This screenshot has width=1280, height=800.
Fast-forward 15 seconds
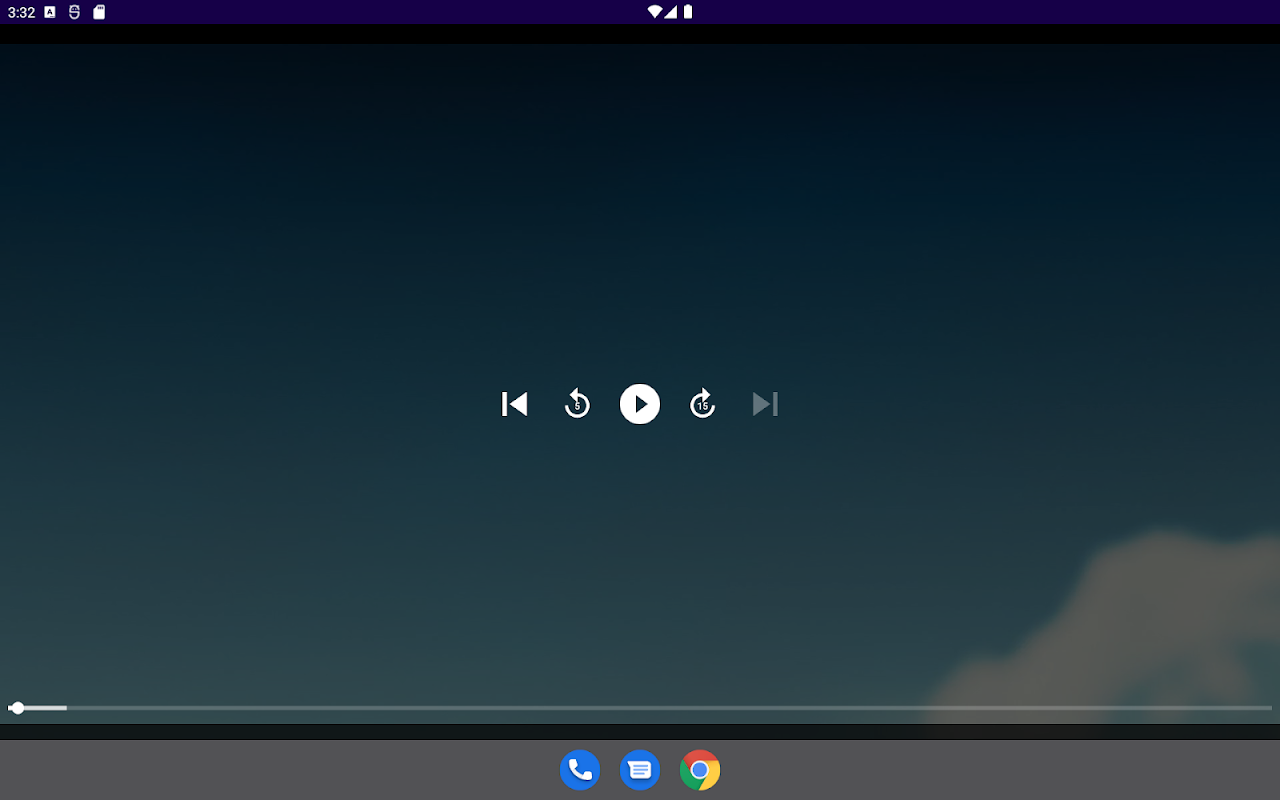tap(703, 404)
